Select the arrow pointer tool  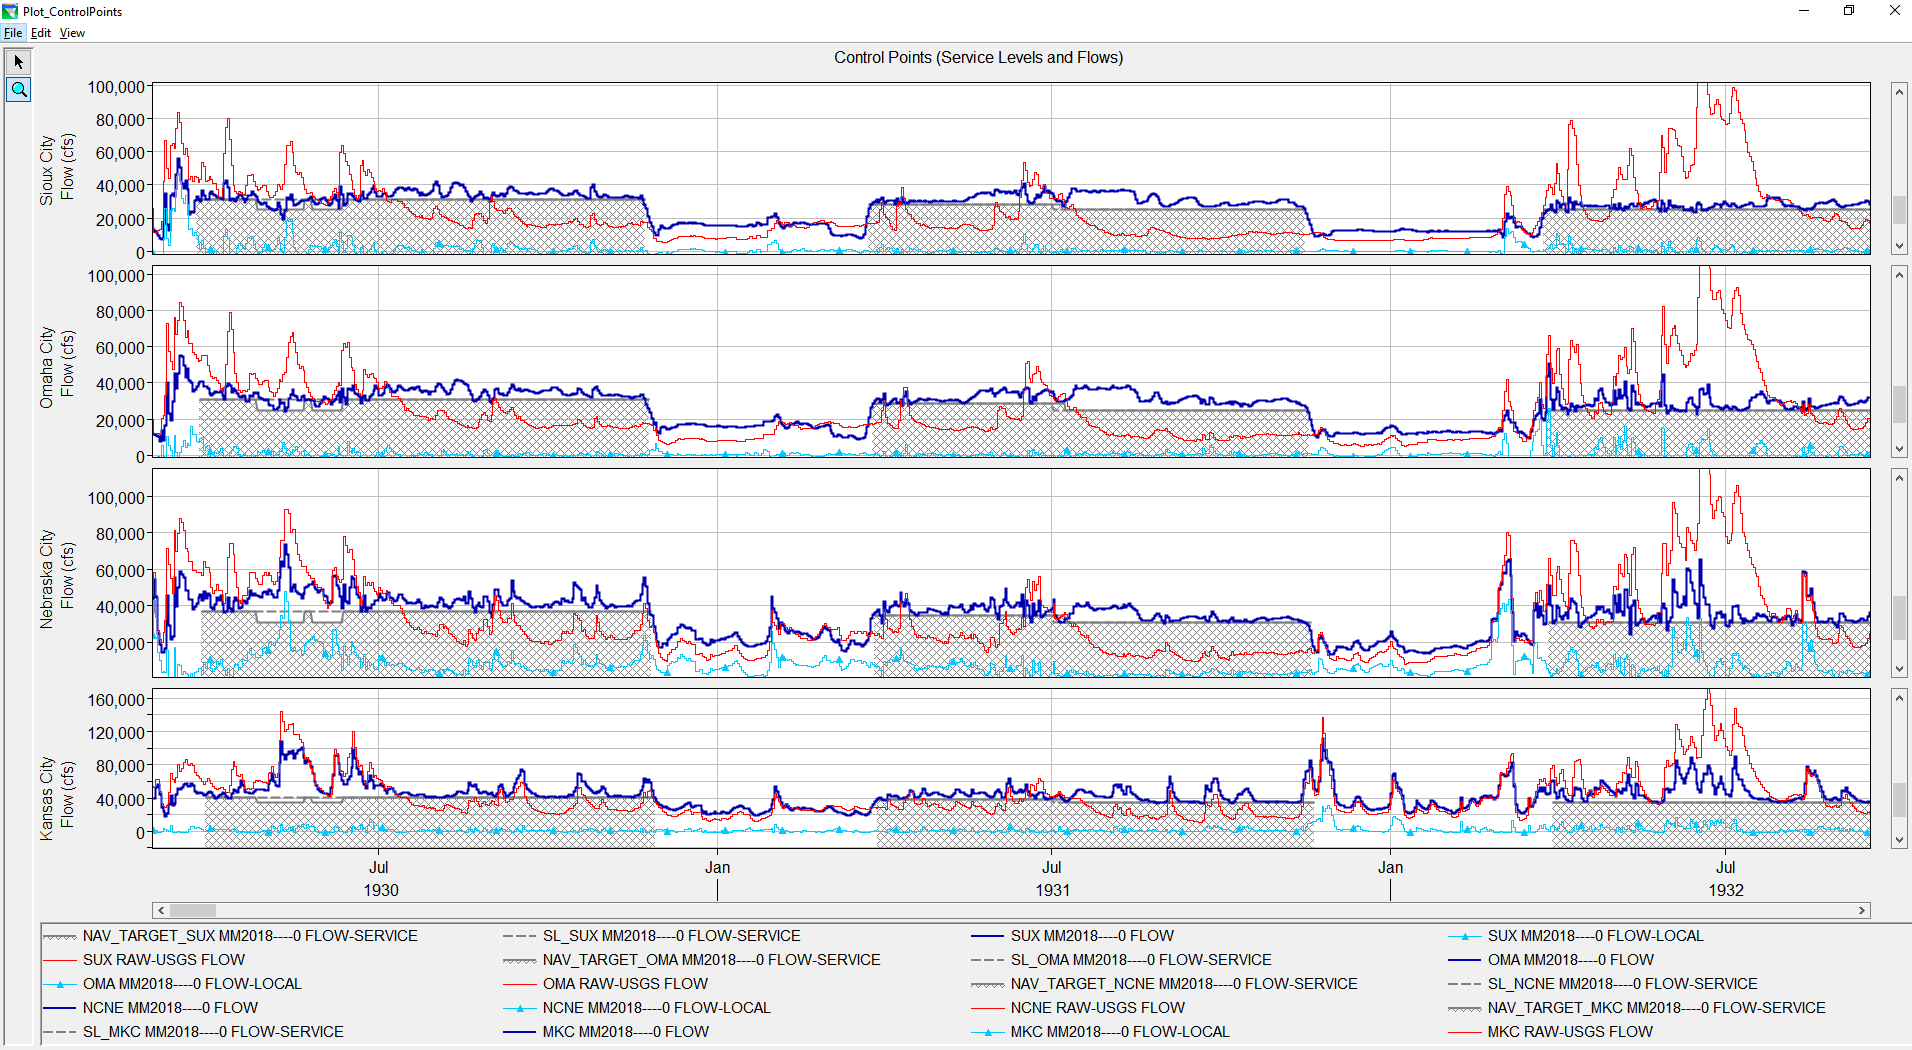[18, 62]
